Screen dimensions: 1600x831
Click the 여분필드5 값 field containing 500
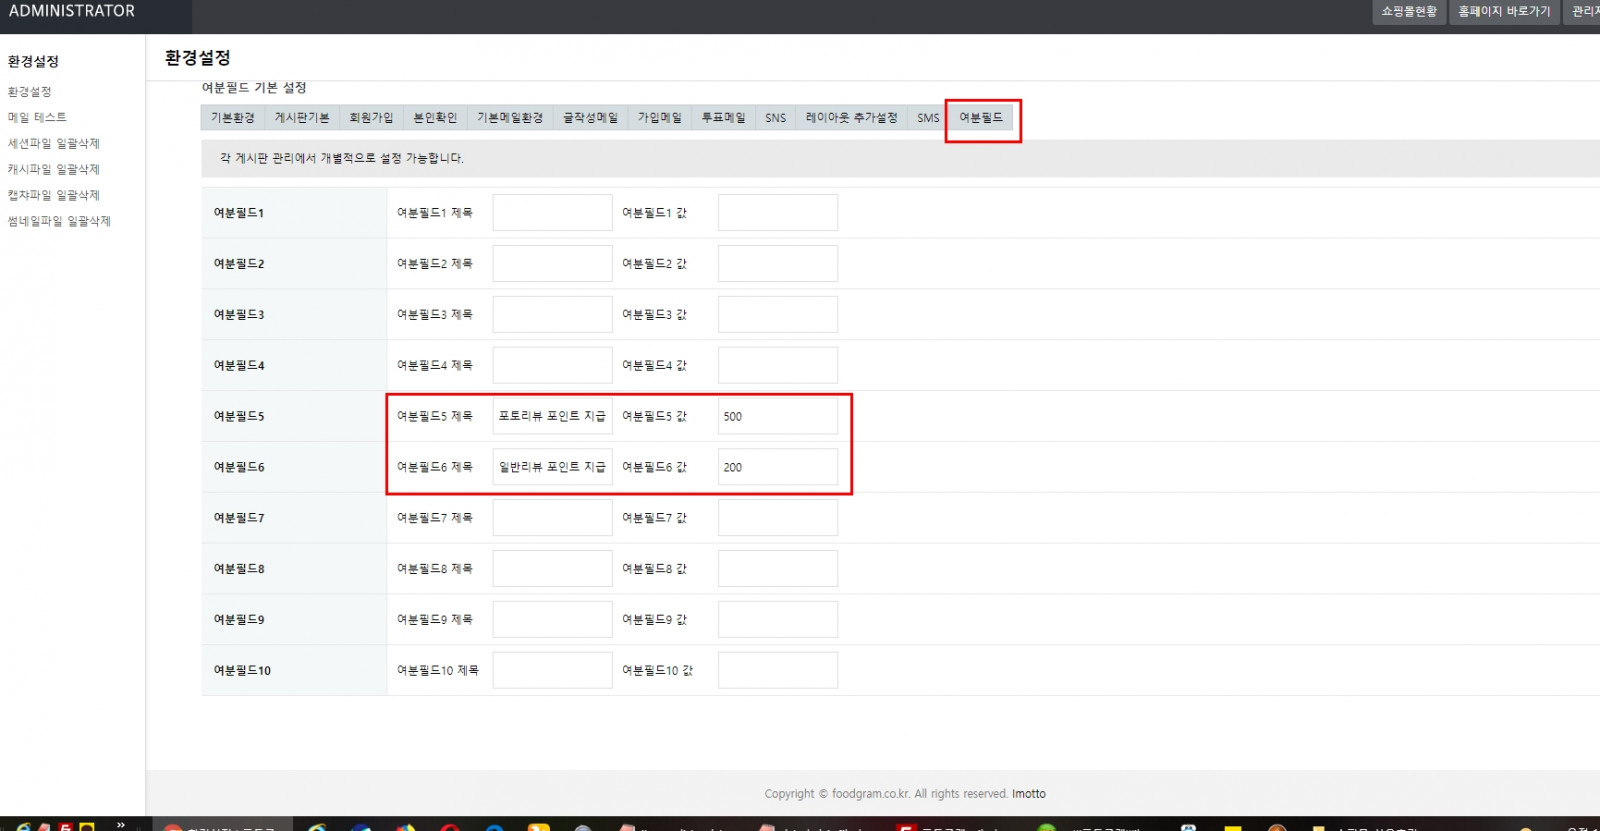(777, 416)
